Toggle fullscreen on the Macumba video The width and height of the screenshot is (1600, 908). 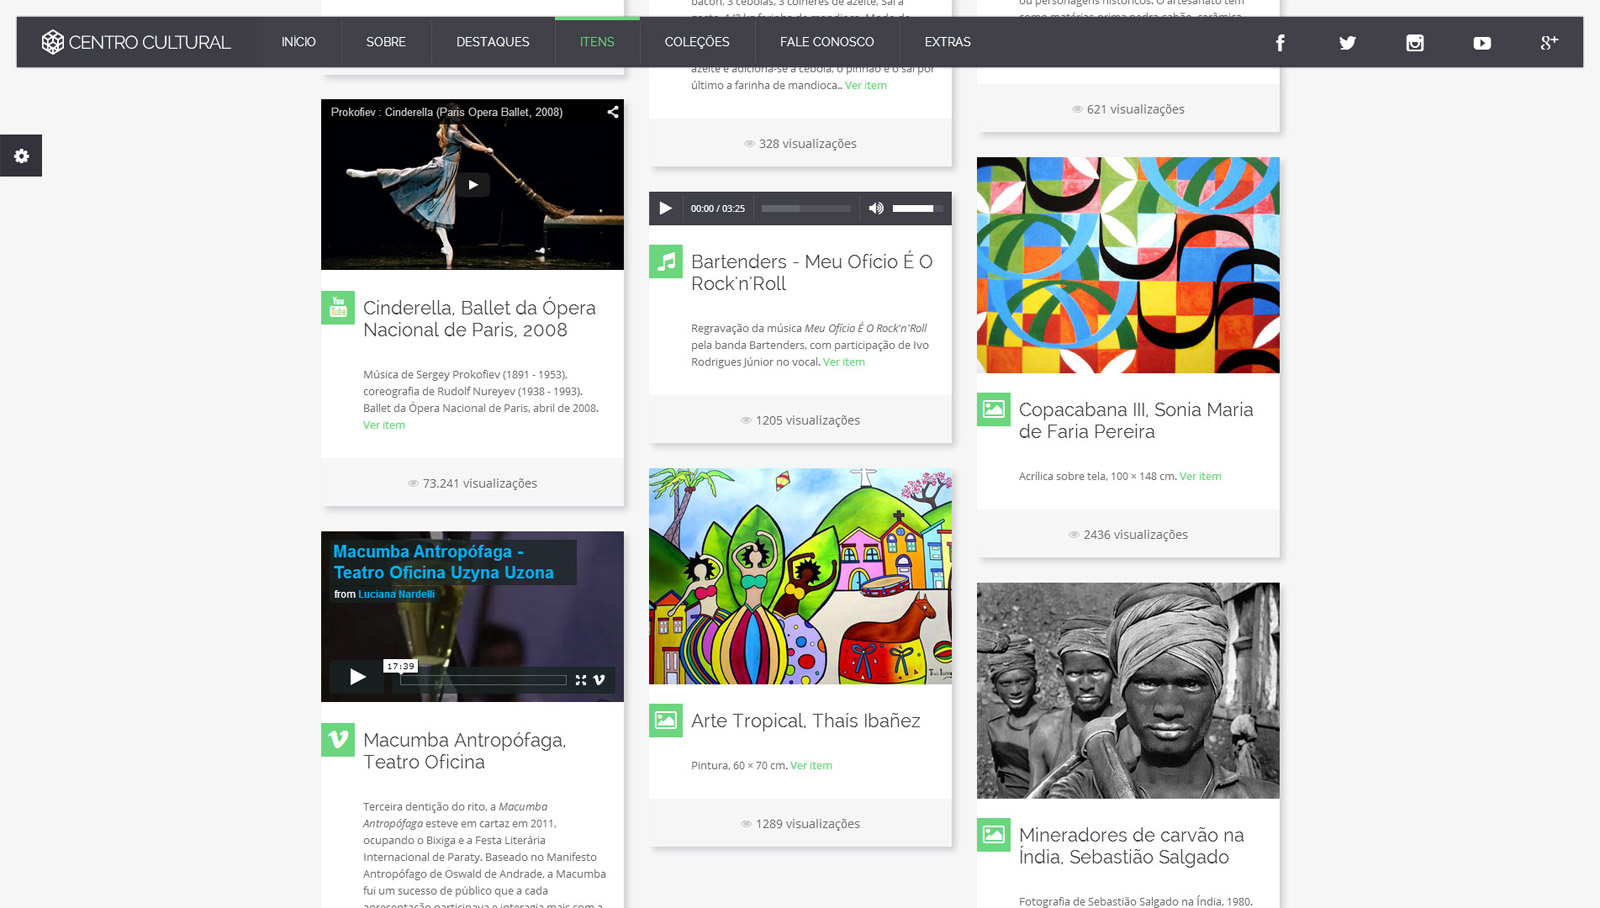(581, 680)
